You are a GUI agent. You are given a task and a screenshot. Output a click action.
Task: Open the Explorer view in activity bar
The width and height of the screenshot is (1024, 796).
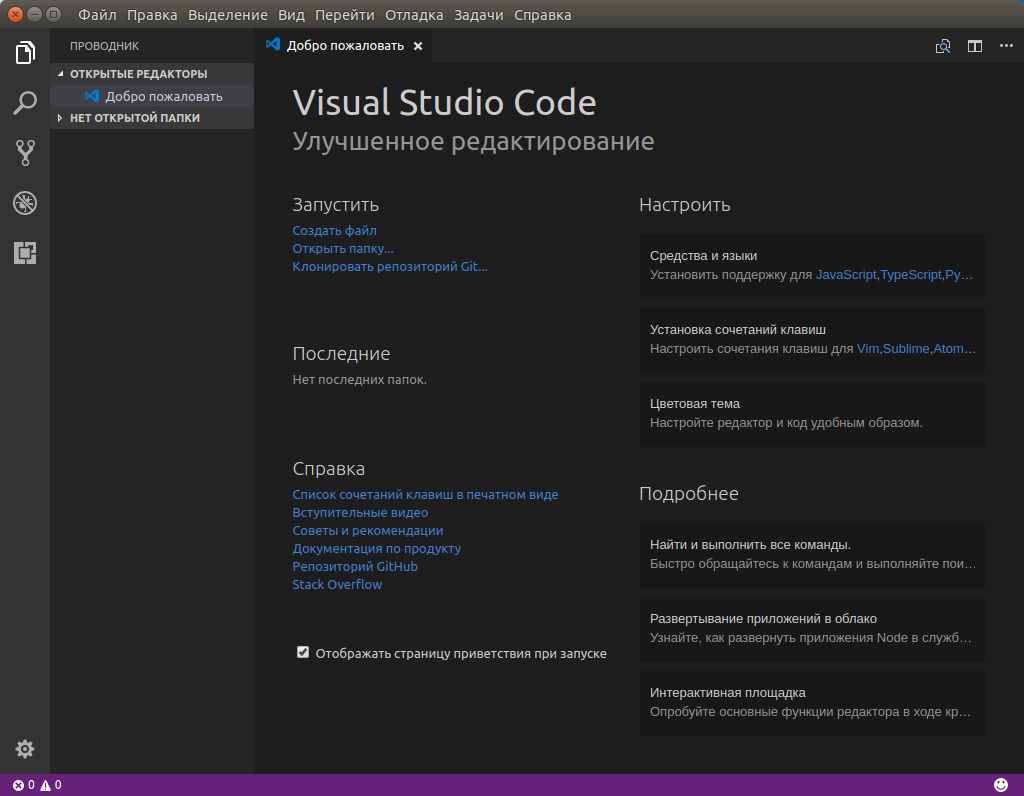[x=25, y=53]
